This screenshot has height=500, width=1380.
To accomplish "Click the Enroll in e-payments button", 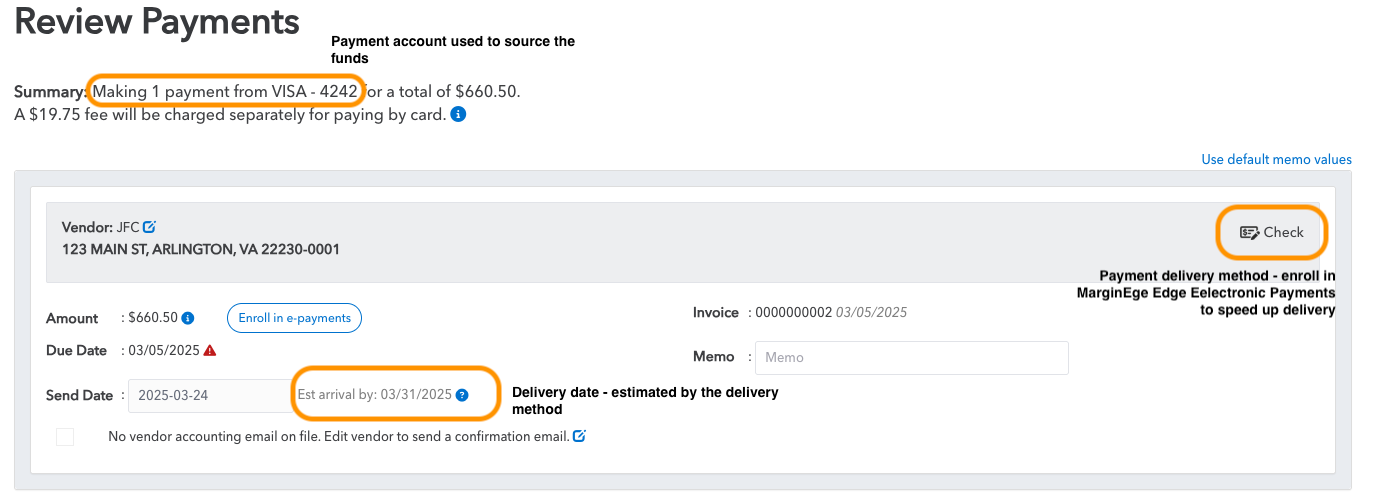I will [x=294, y=318].
